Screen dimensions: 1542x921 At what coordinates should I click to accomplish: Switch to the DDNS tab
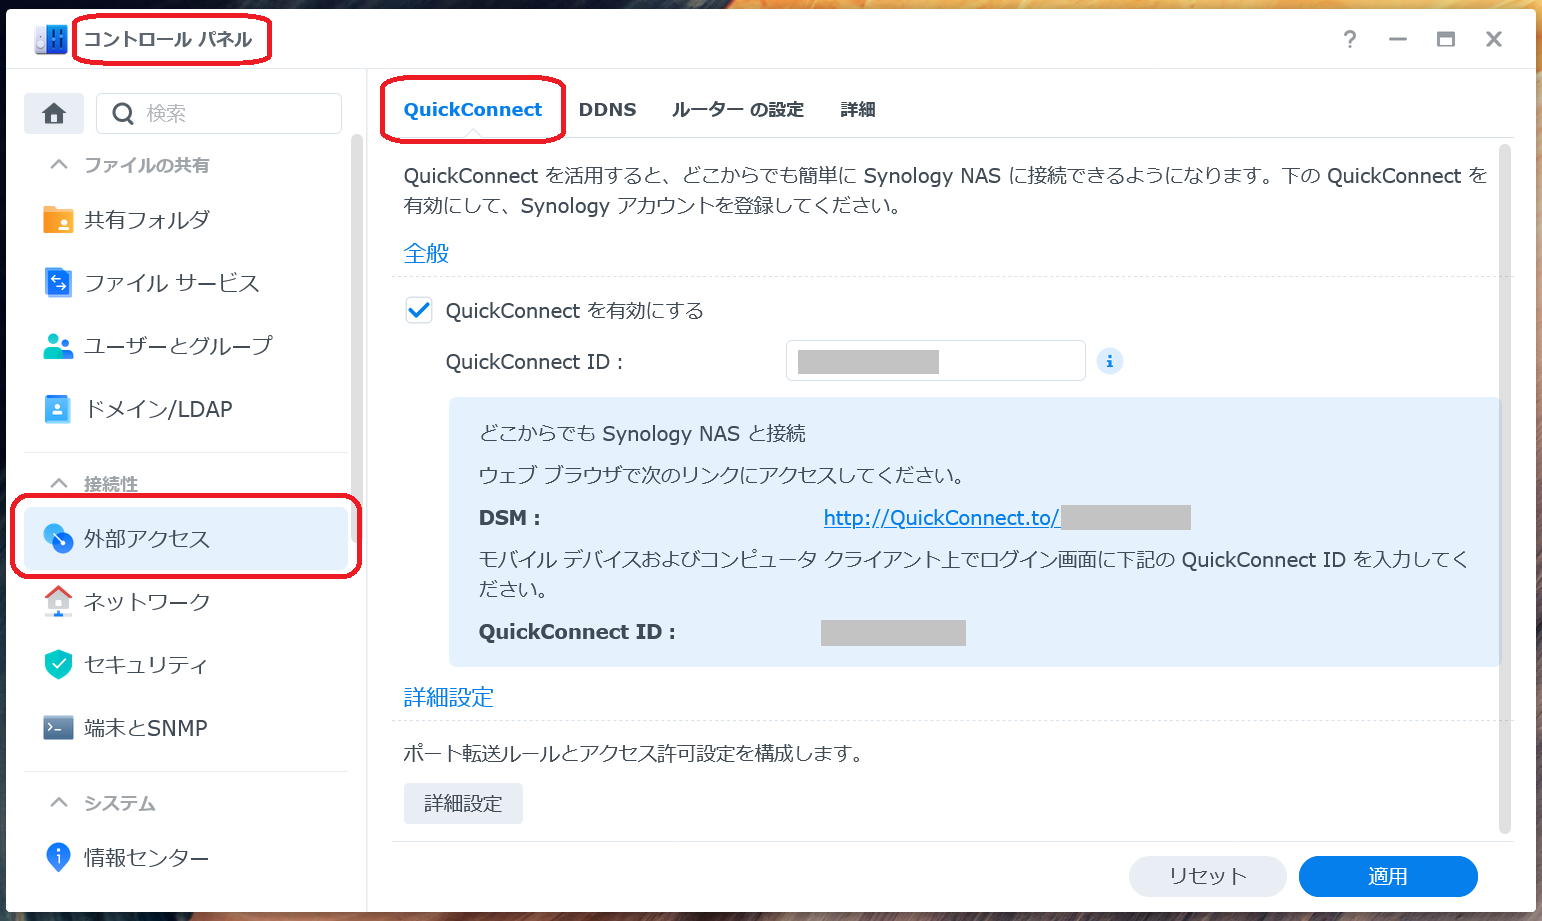(607, 109)
